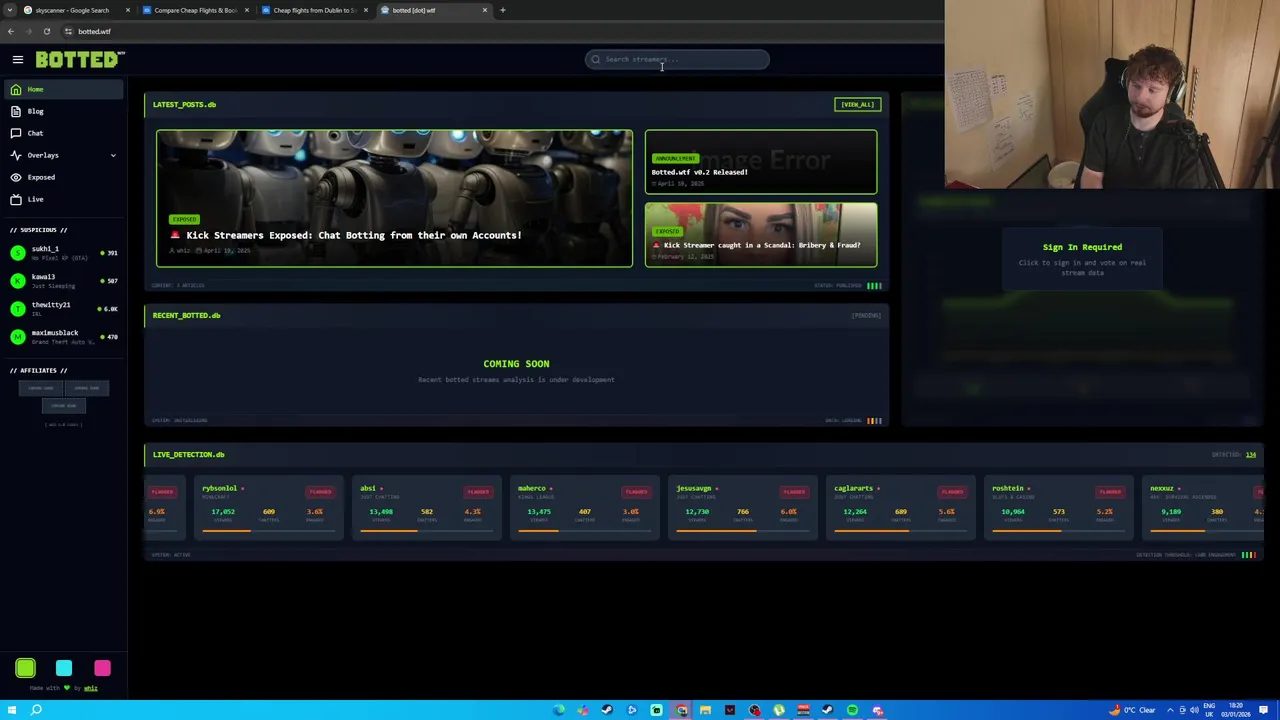Open the Blog page from sidebar
The image size is (1280, 720).
[64, 111]
